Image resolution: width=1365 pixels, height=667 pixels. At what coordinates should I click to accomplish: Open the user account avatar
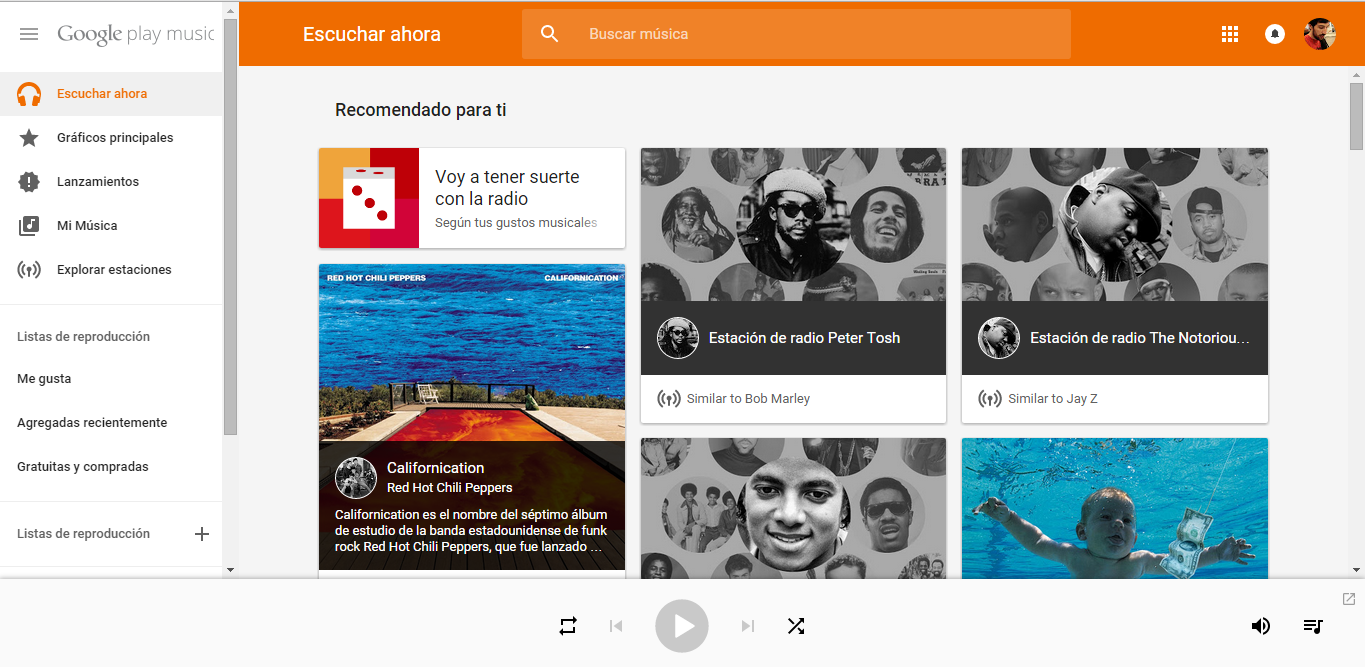pos(1320,34)
